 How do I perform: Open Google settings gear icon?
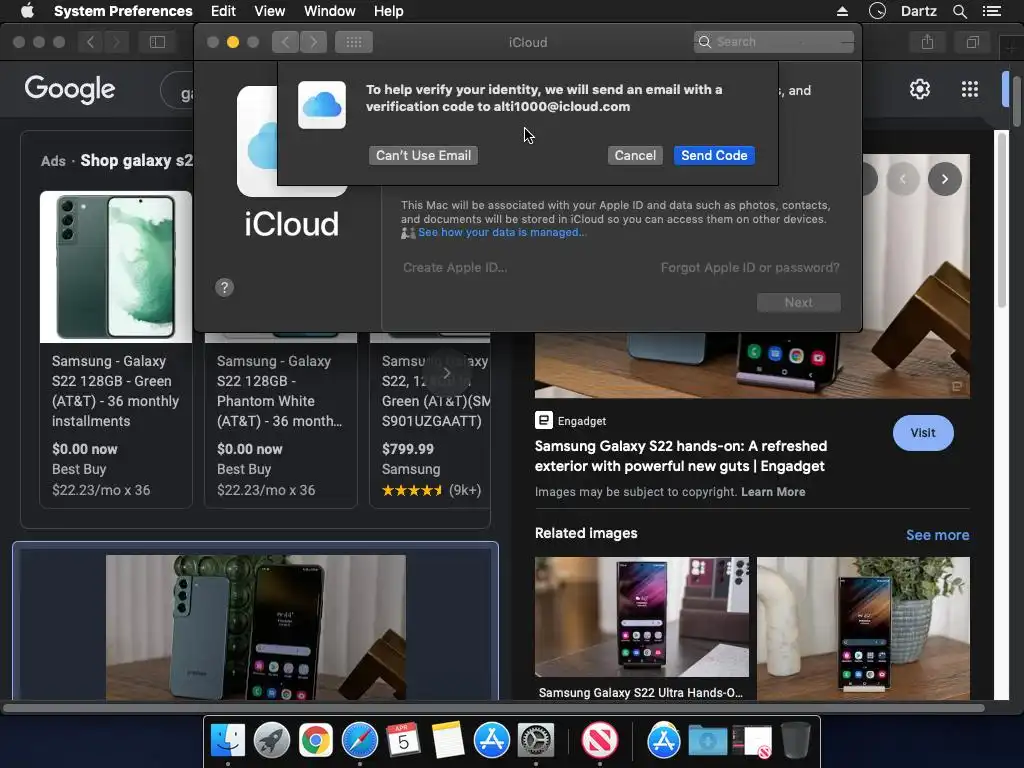[920, 89]
